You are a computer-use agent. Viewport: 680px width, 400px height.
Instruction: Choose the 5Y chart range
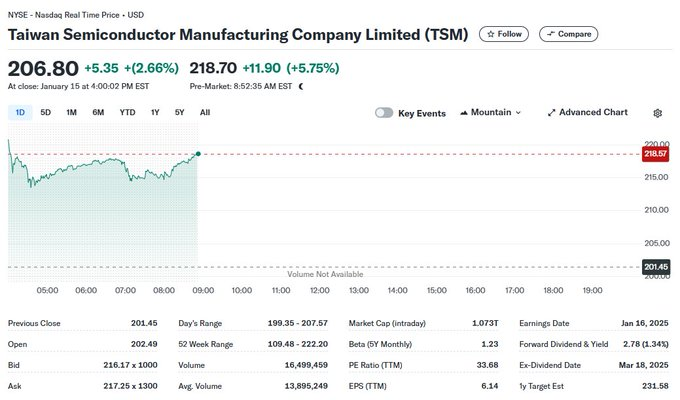click(179, 113)
